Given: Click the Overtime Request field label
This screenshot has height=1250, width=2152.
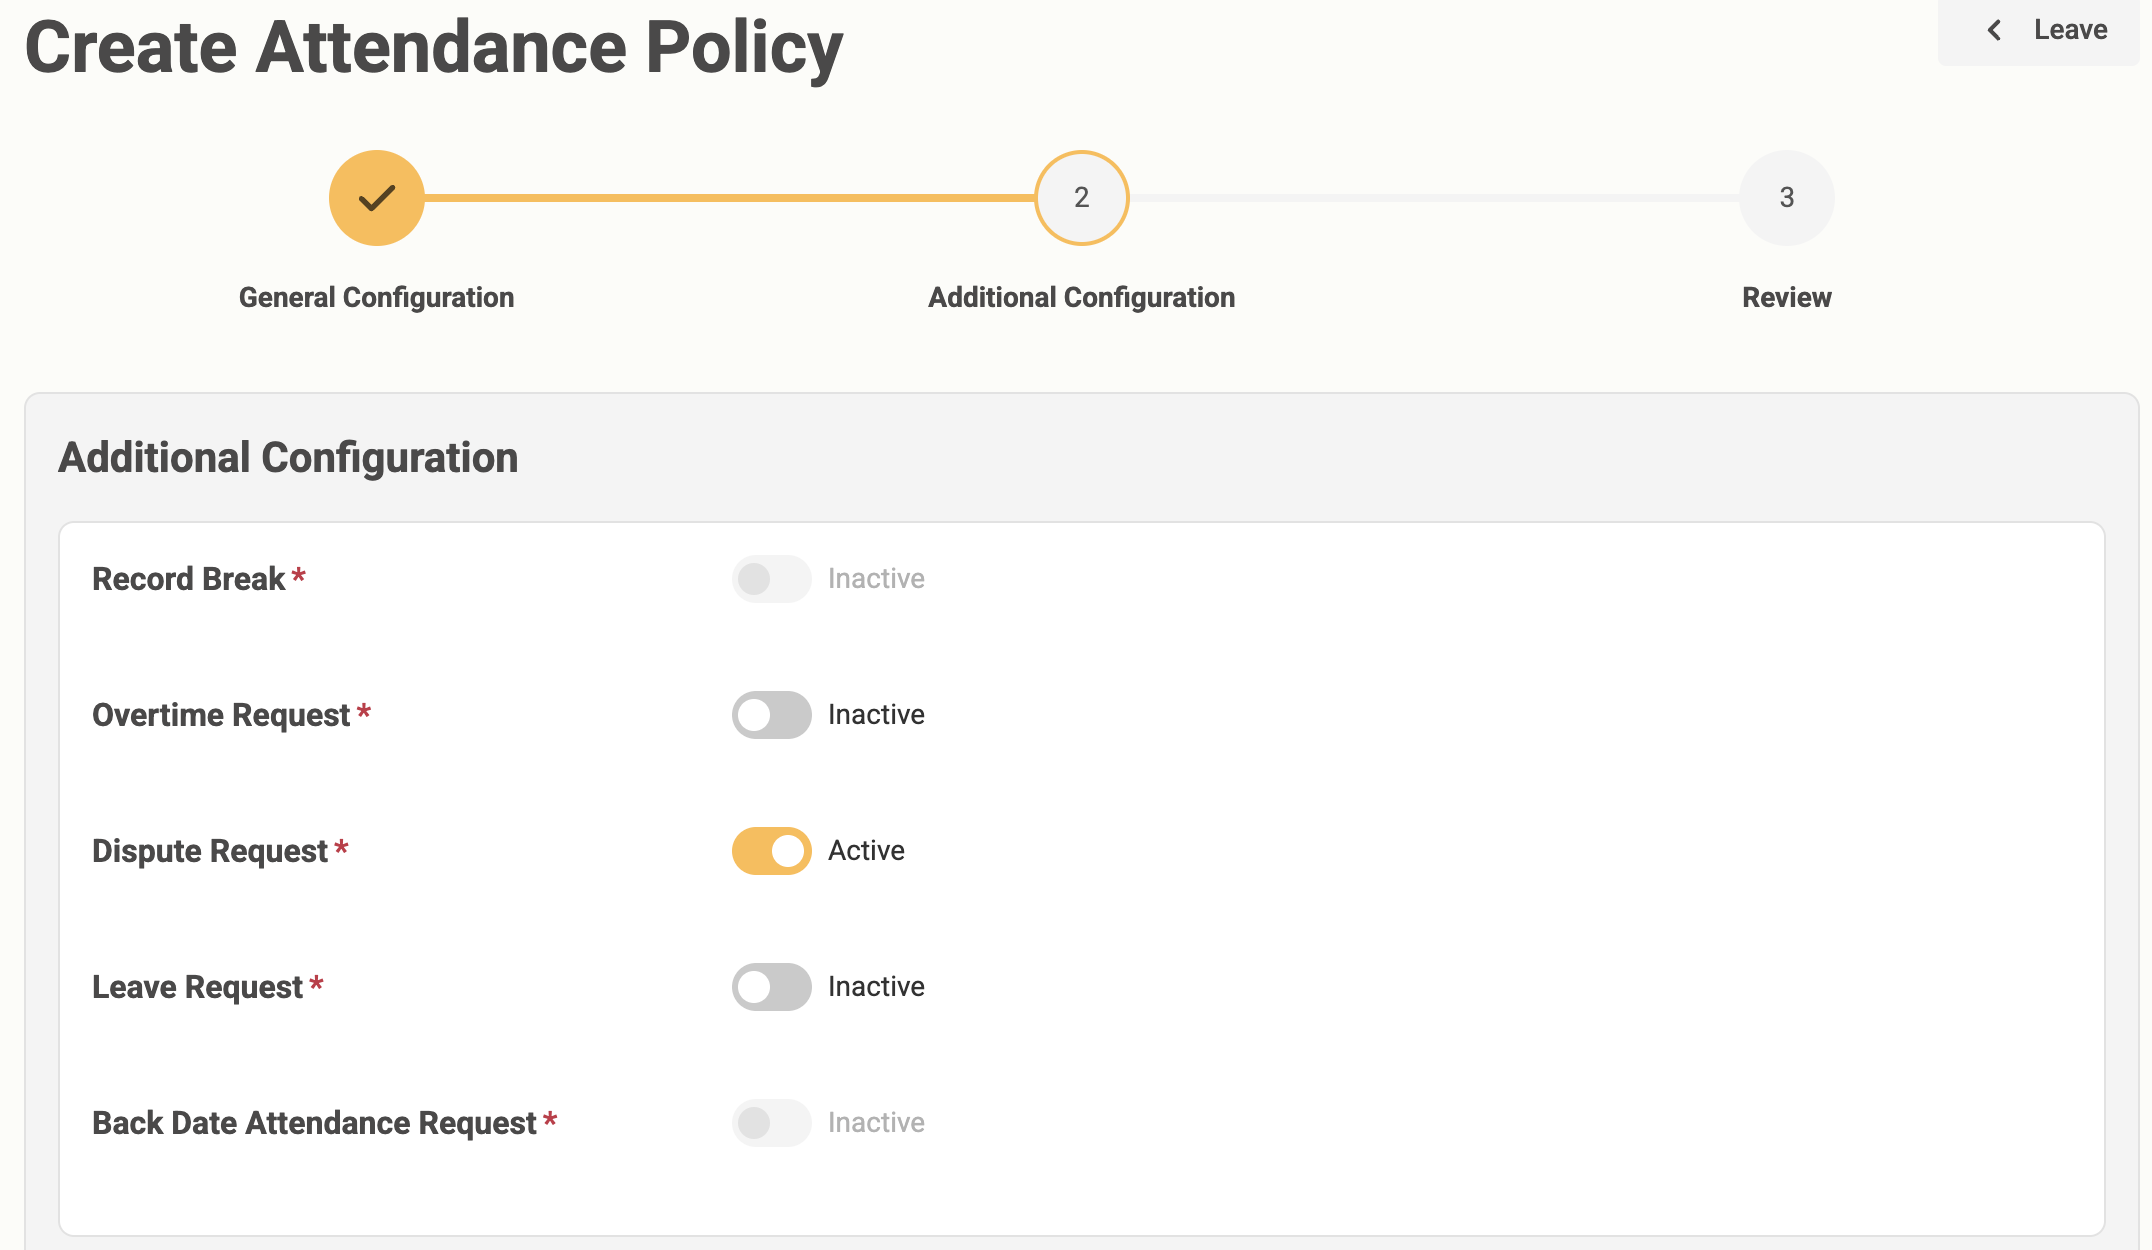Looking at the screenshot, I should coord(221,715).
